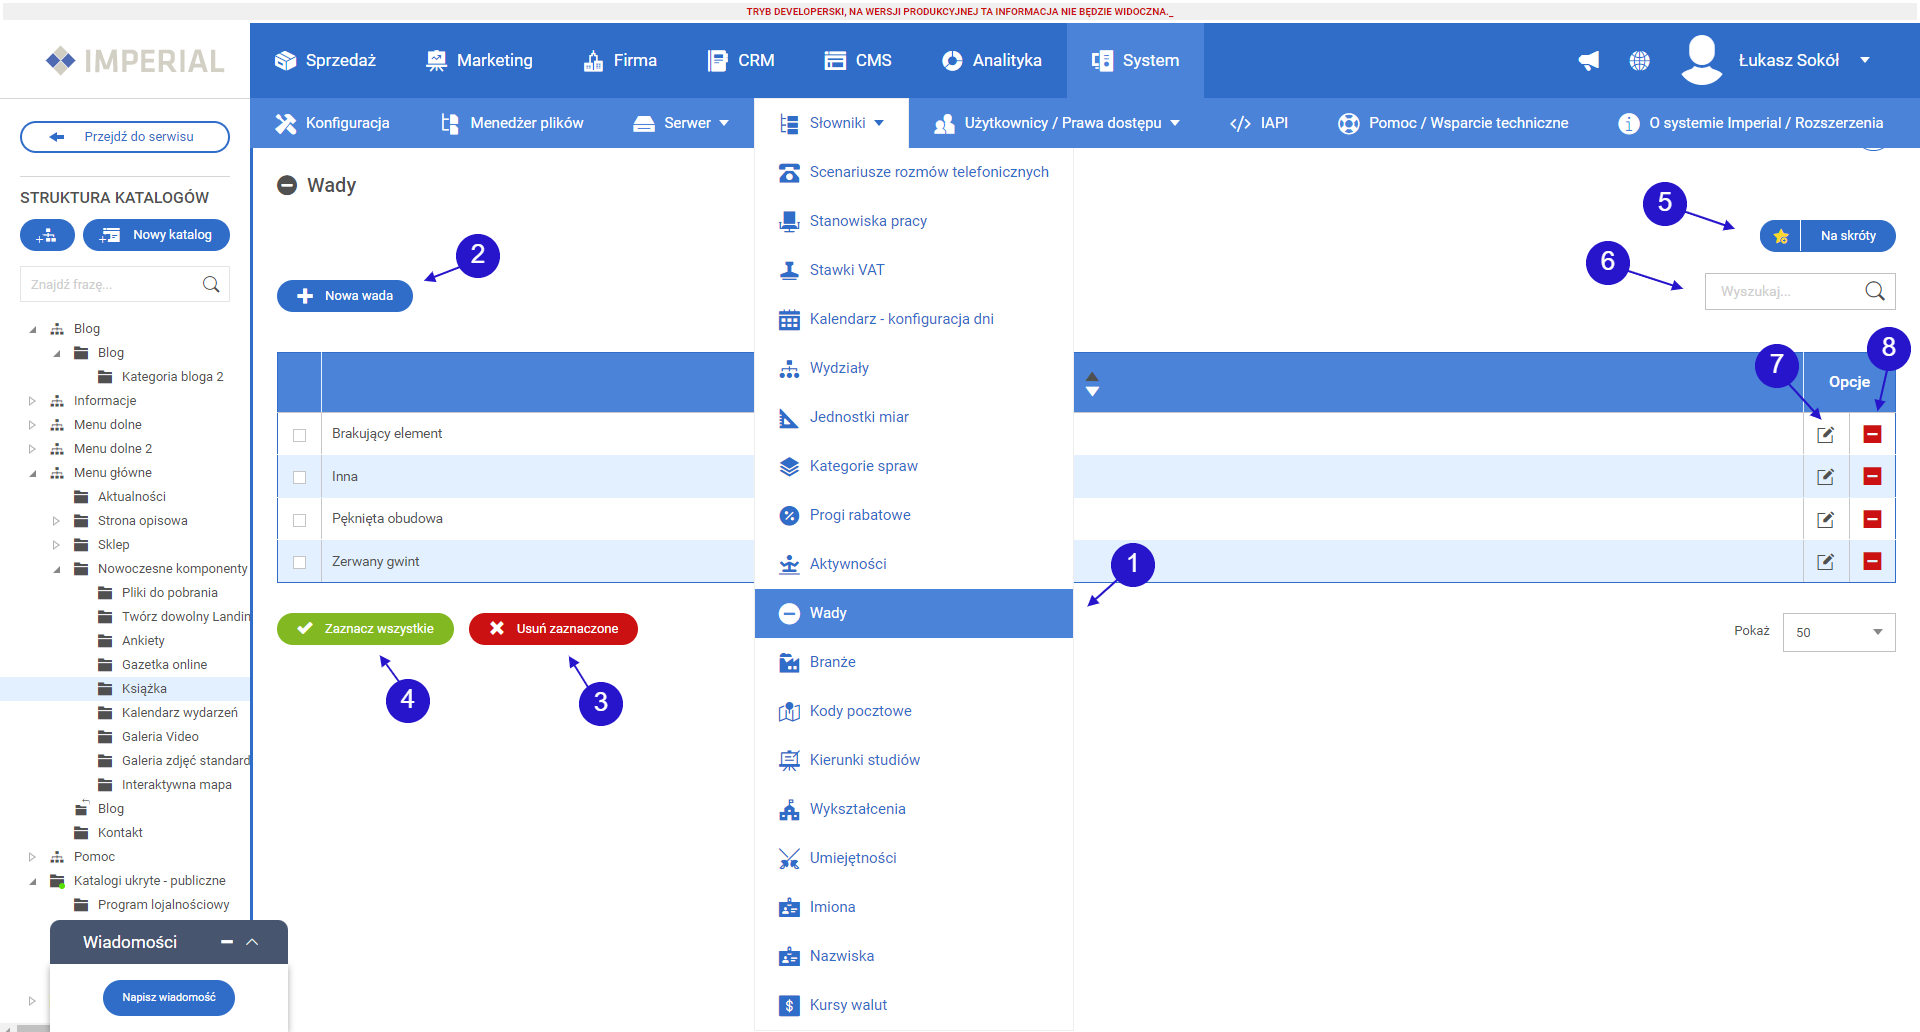1920x1032 pixels.
Task: Expand the Serwer dropdown menu
Action: (682, 123)
